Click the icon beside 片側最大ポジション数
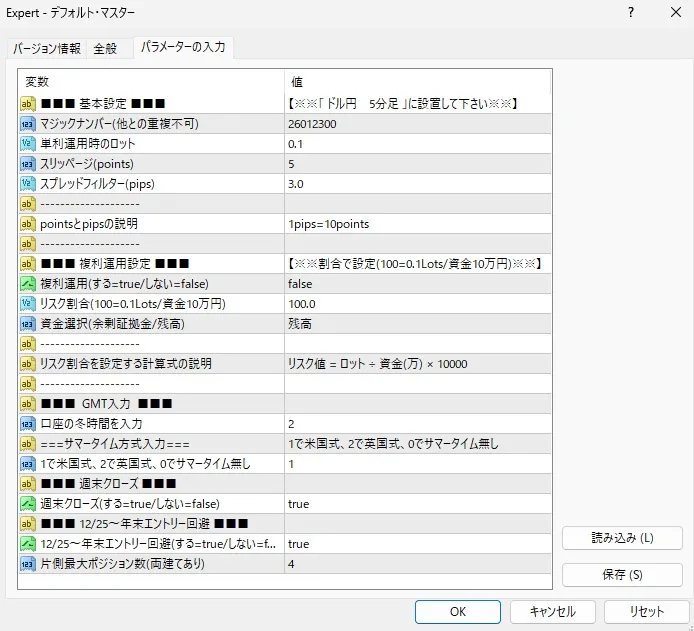Viewport: 694px width, 631px height. 28,564
